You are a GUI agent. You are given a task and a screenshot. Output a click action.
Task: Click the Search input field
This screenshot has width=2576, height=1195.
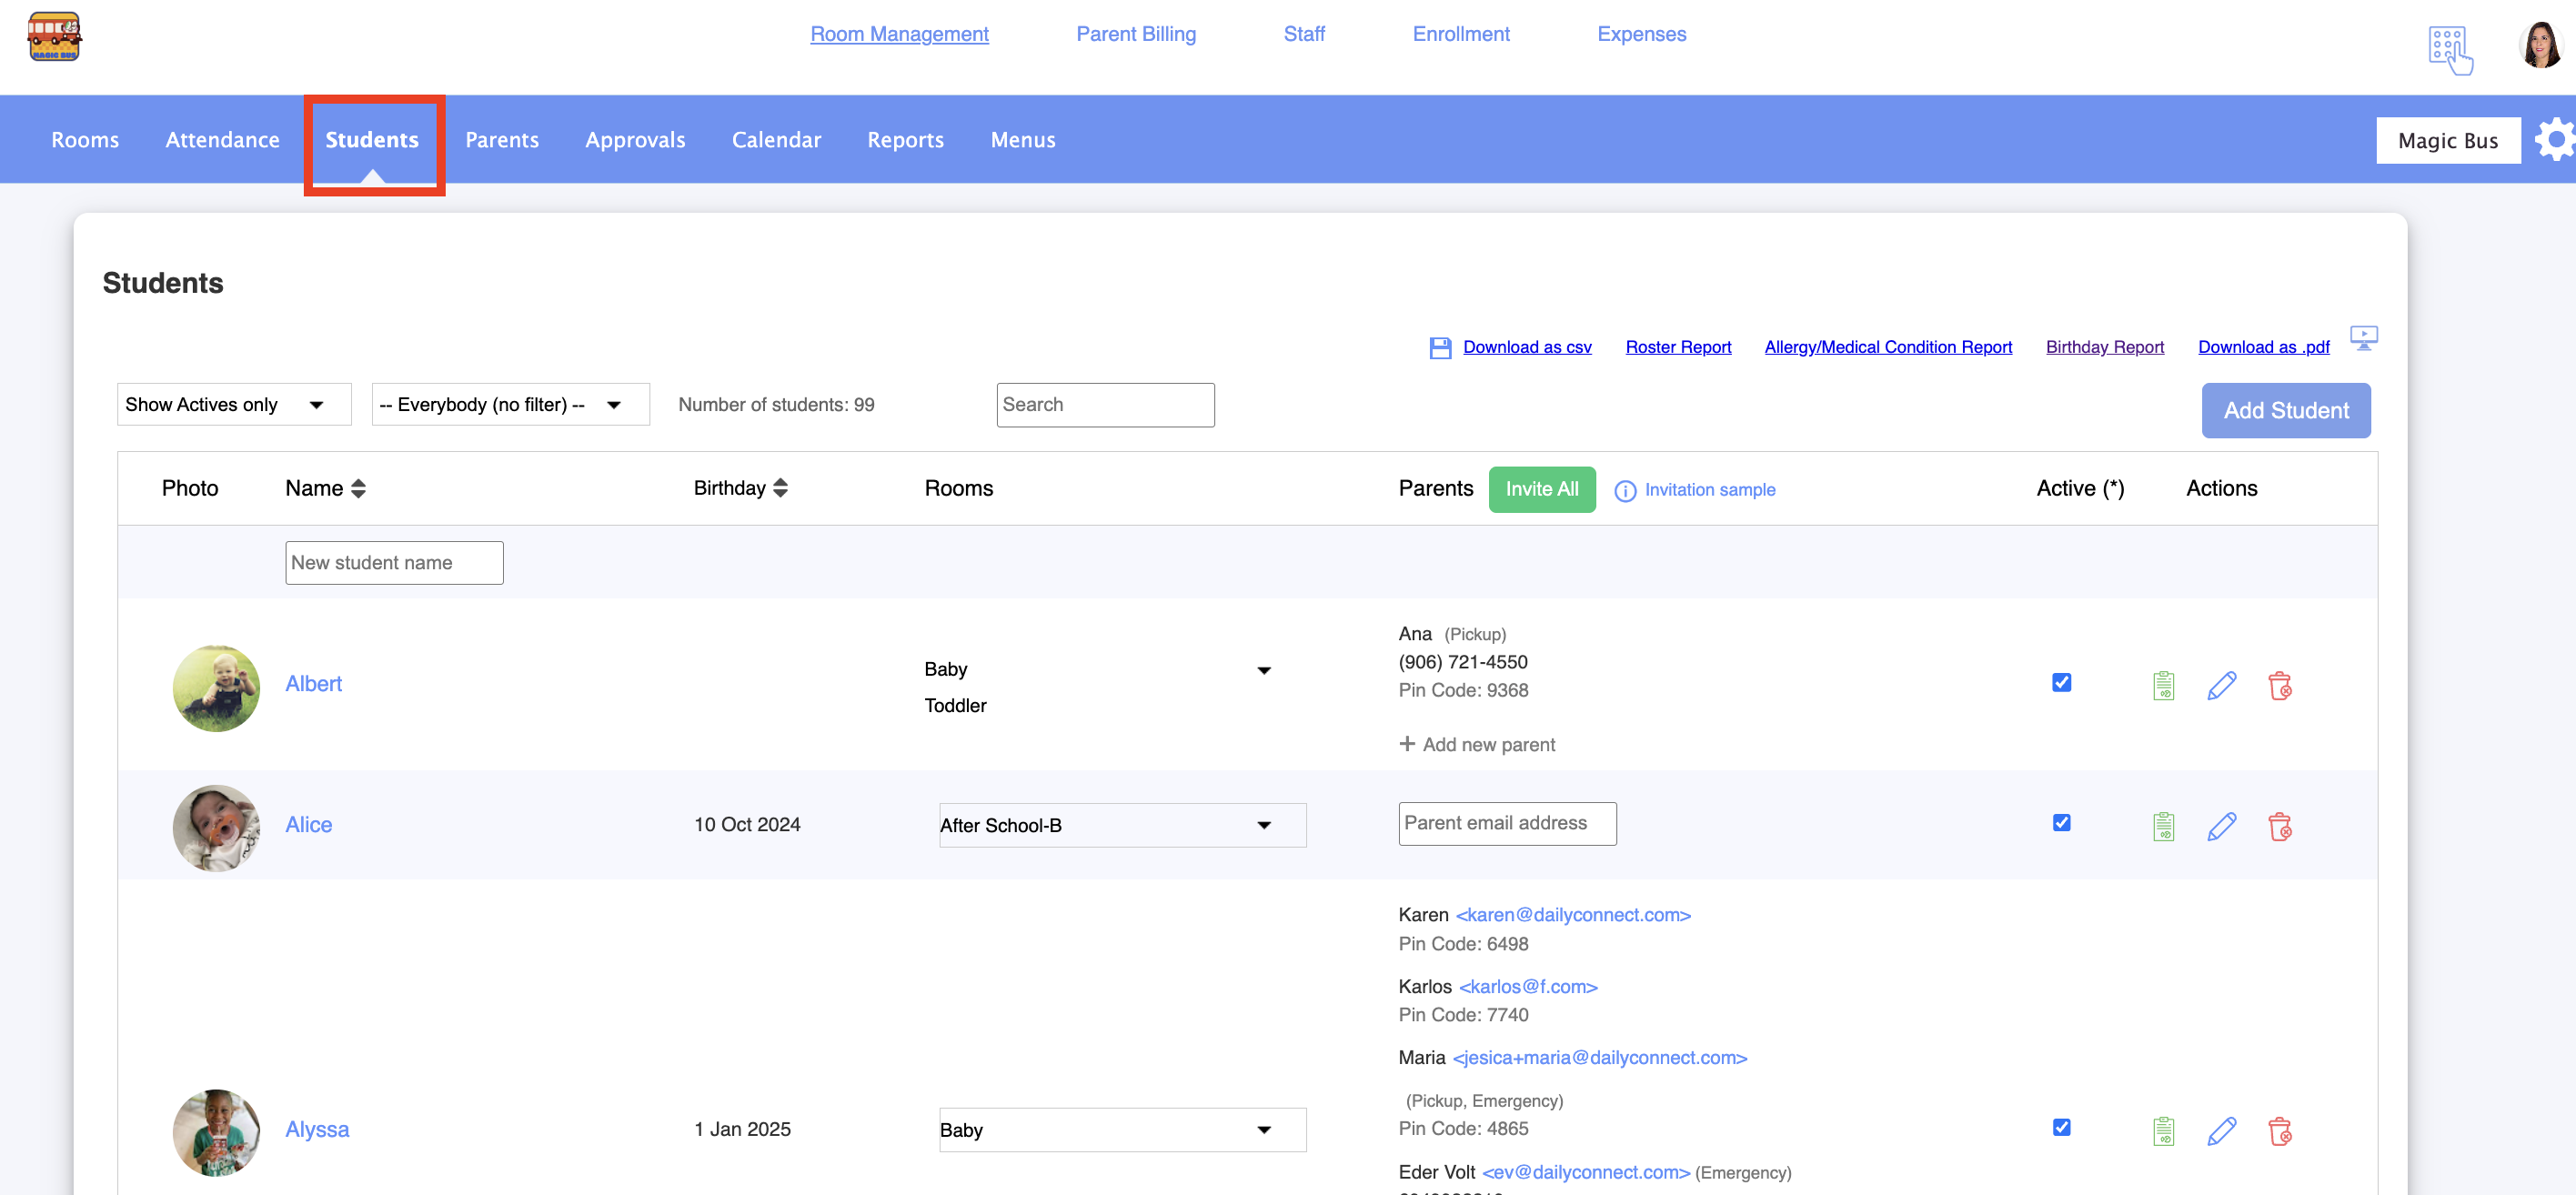(x=1105, y=405)
